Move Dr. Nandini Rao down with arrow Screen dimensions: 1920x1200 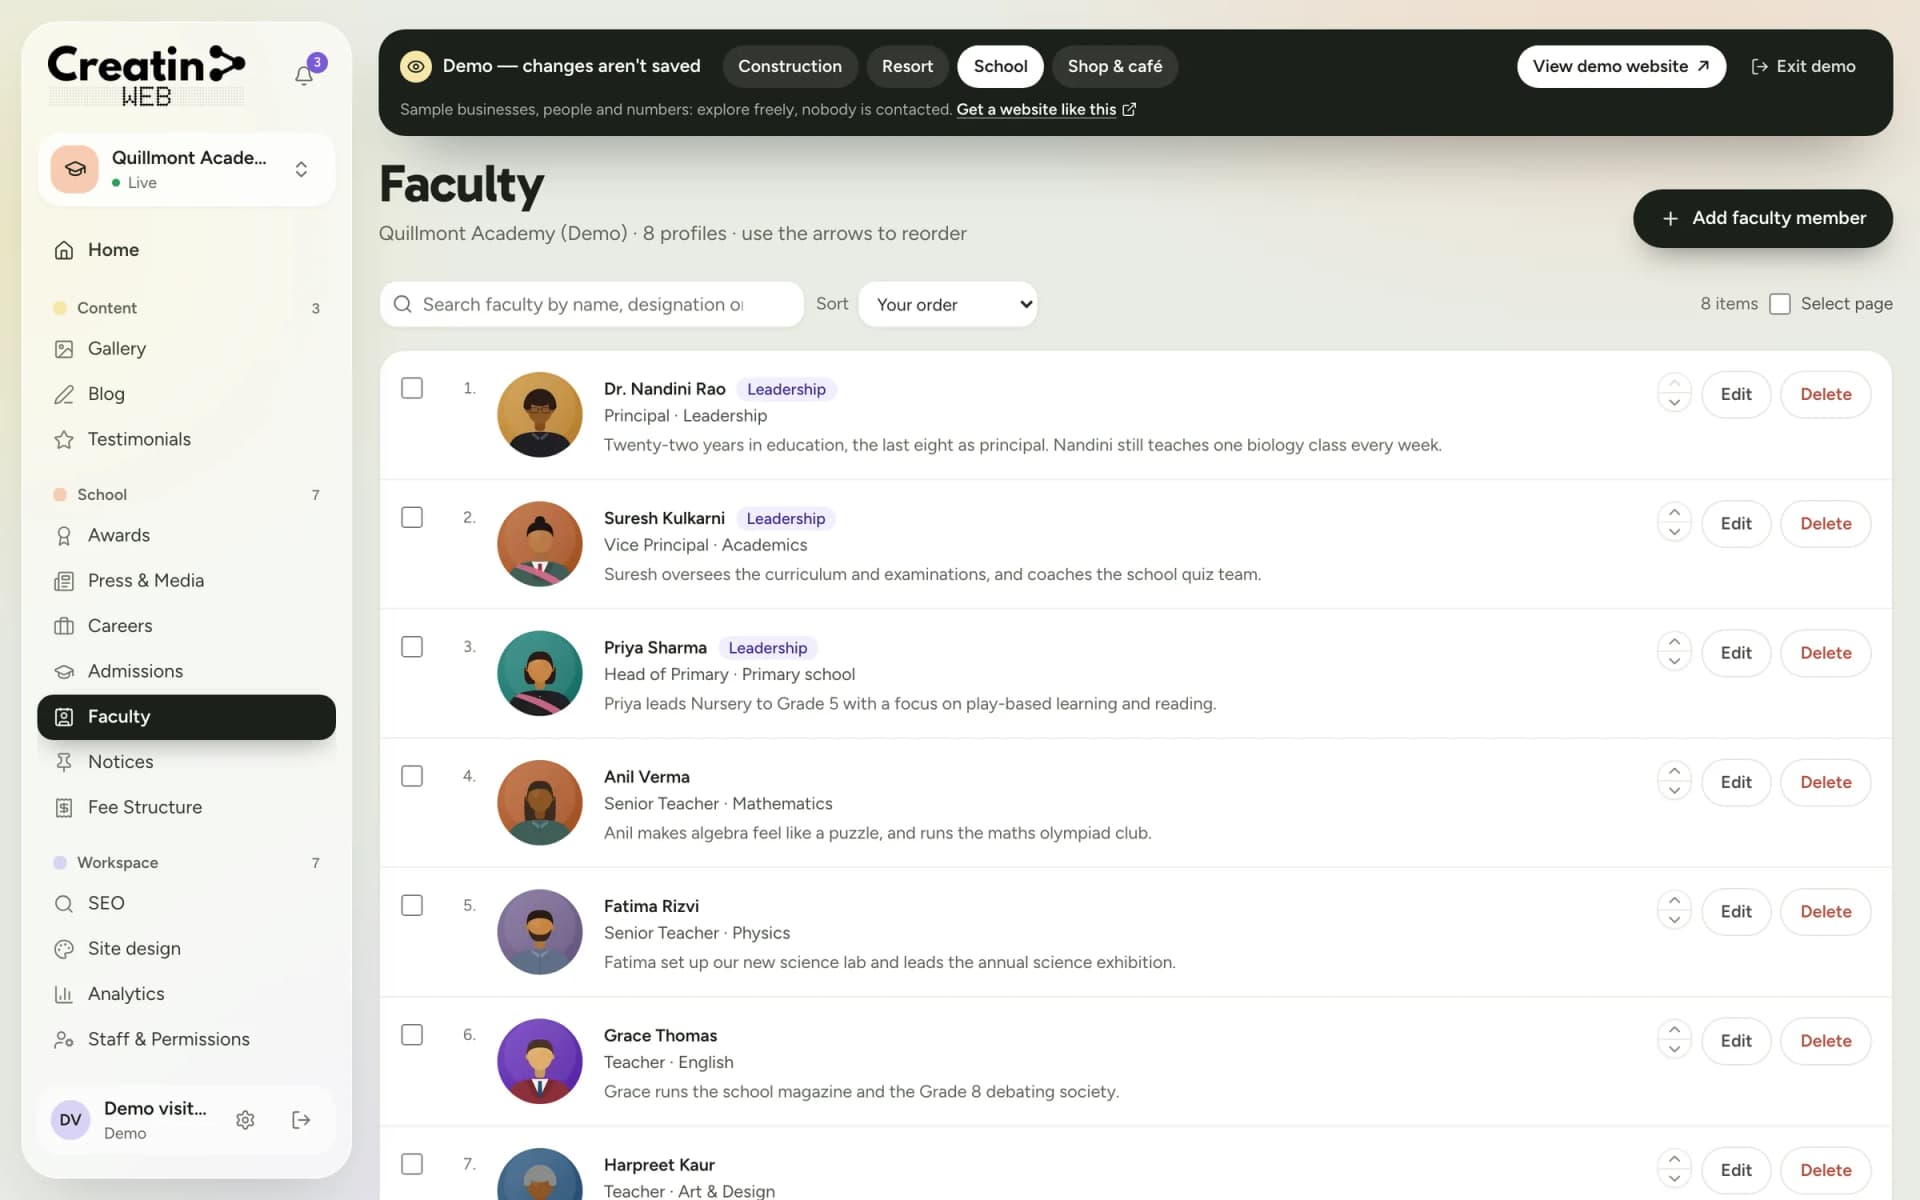point(1674,403)
